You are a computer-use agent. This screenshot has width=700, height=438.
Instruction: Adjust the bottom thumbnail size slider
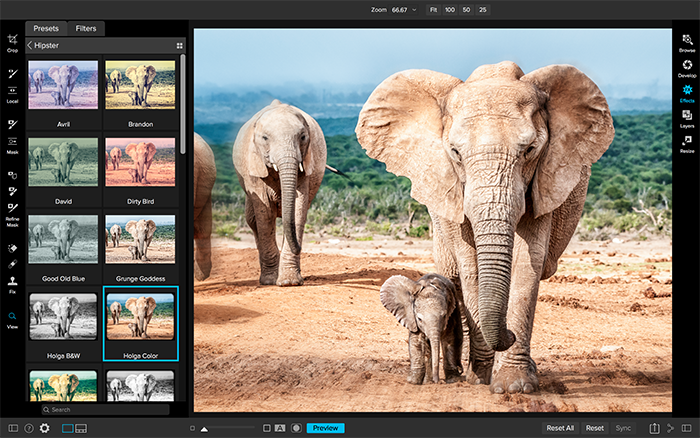[205, 428]
